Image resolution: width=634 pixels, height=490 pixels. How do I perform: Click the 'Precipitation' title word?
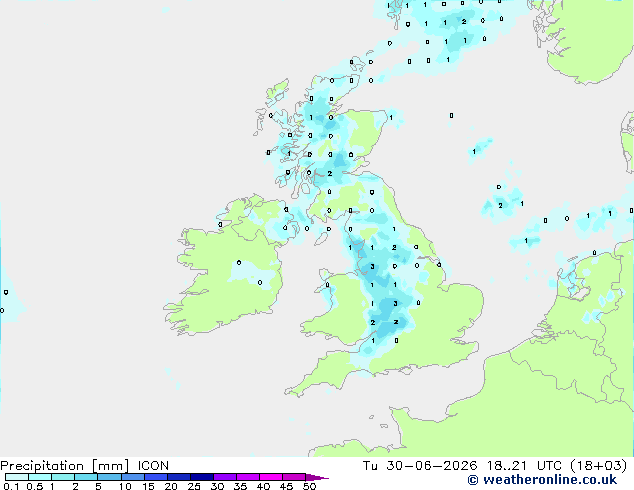[x=42, y=466]
